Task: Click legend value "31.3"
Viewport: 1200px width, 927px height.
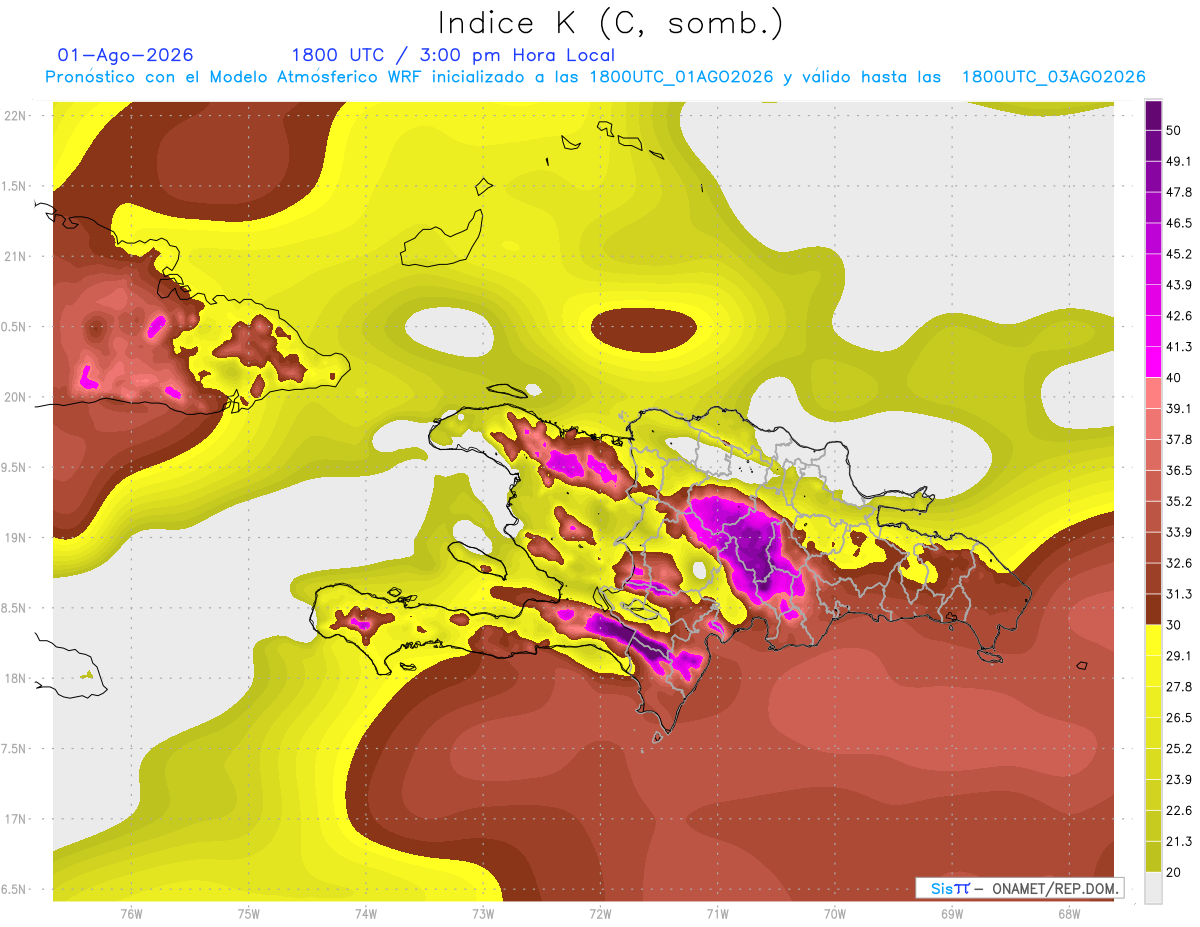Action: click(1179, 594)
